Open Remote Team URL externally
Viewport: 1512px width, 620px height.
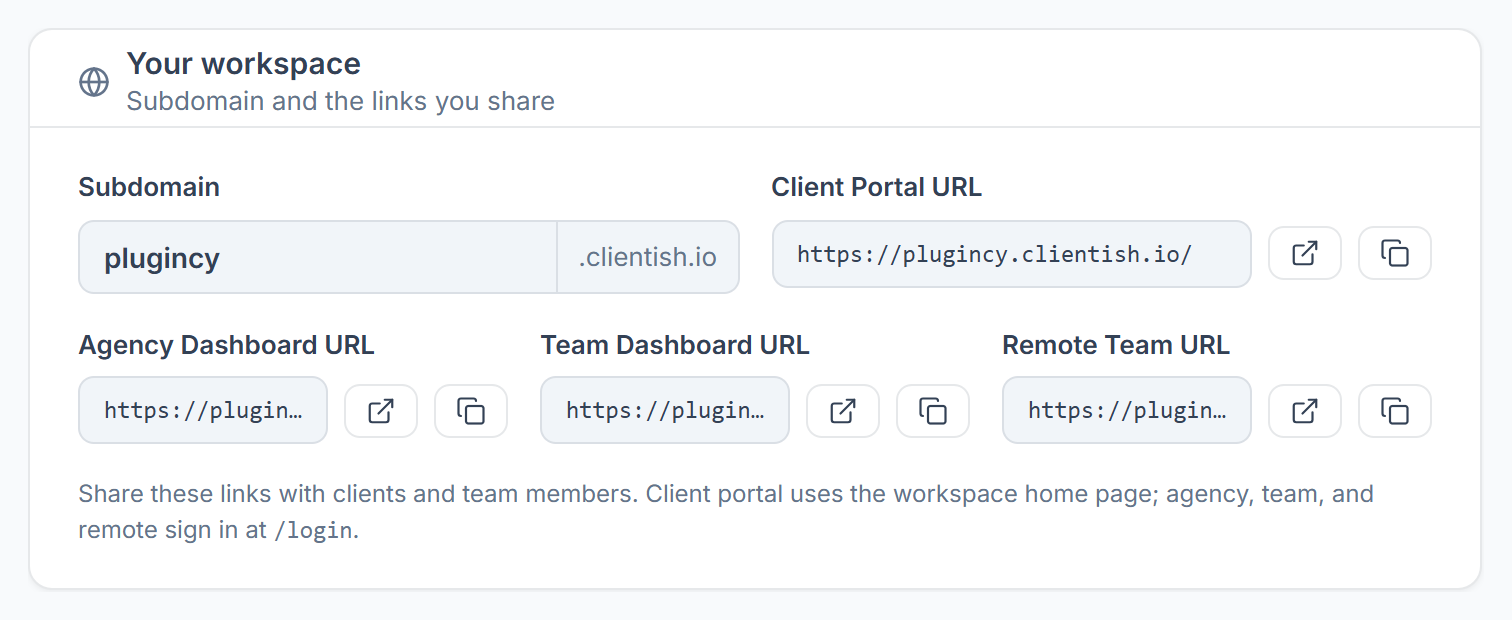pos(1305,411)
